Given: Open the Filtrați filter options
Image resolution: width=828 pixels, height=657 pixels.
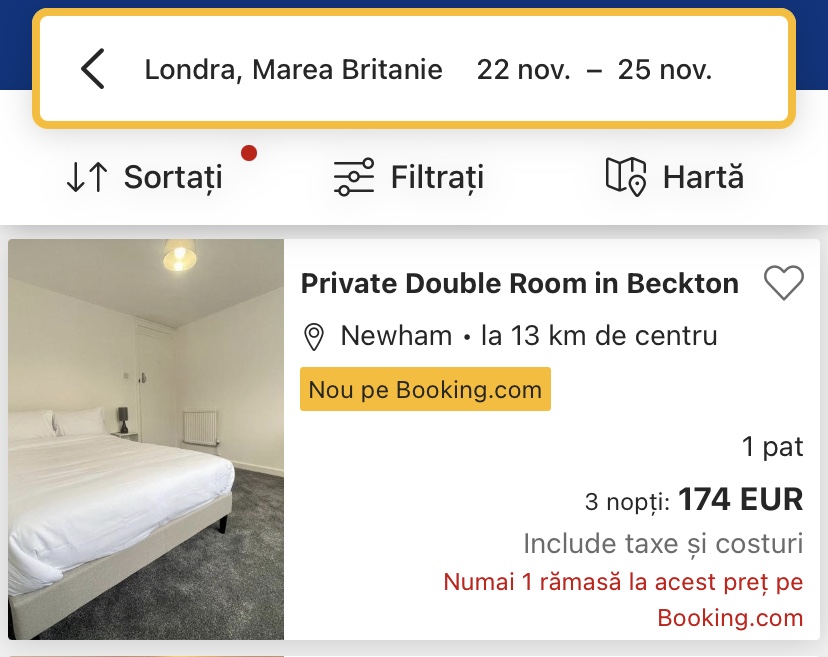Looking at the screenshot, I should point(437,178).
